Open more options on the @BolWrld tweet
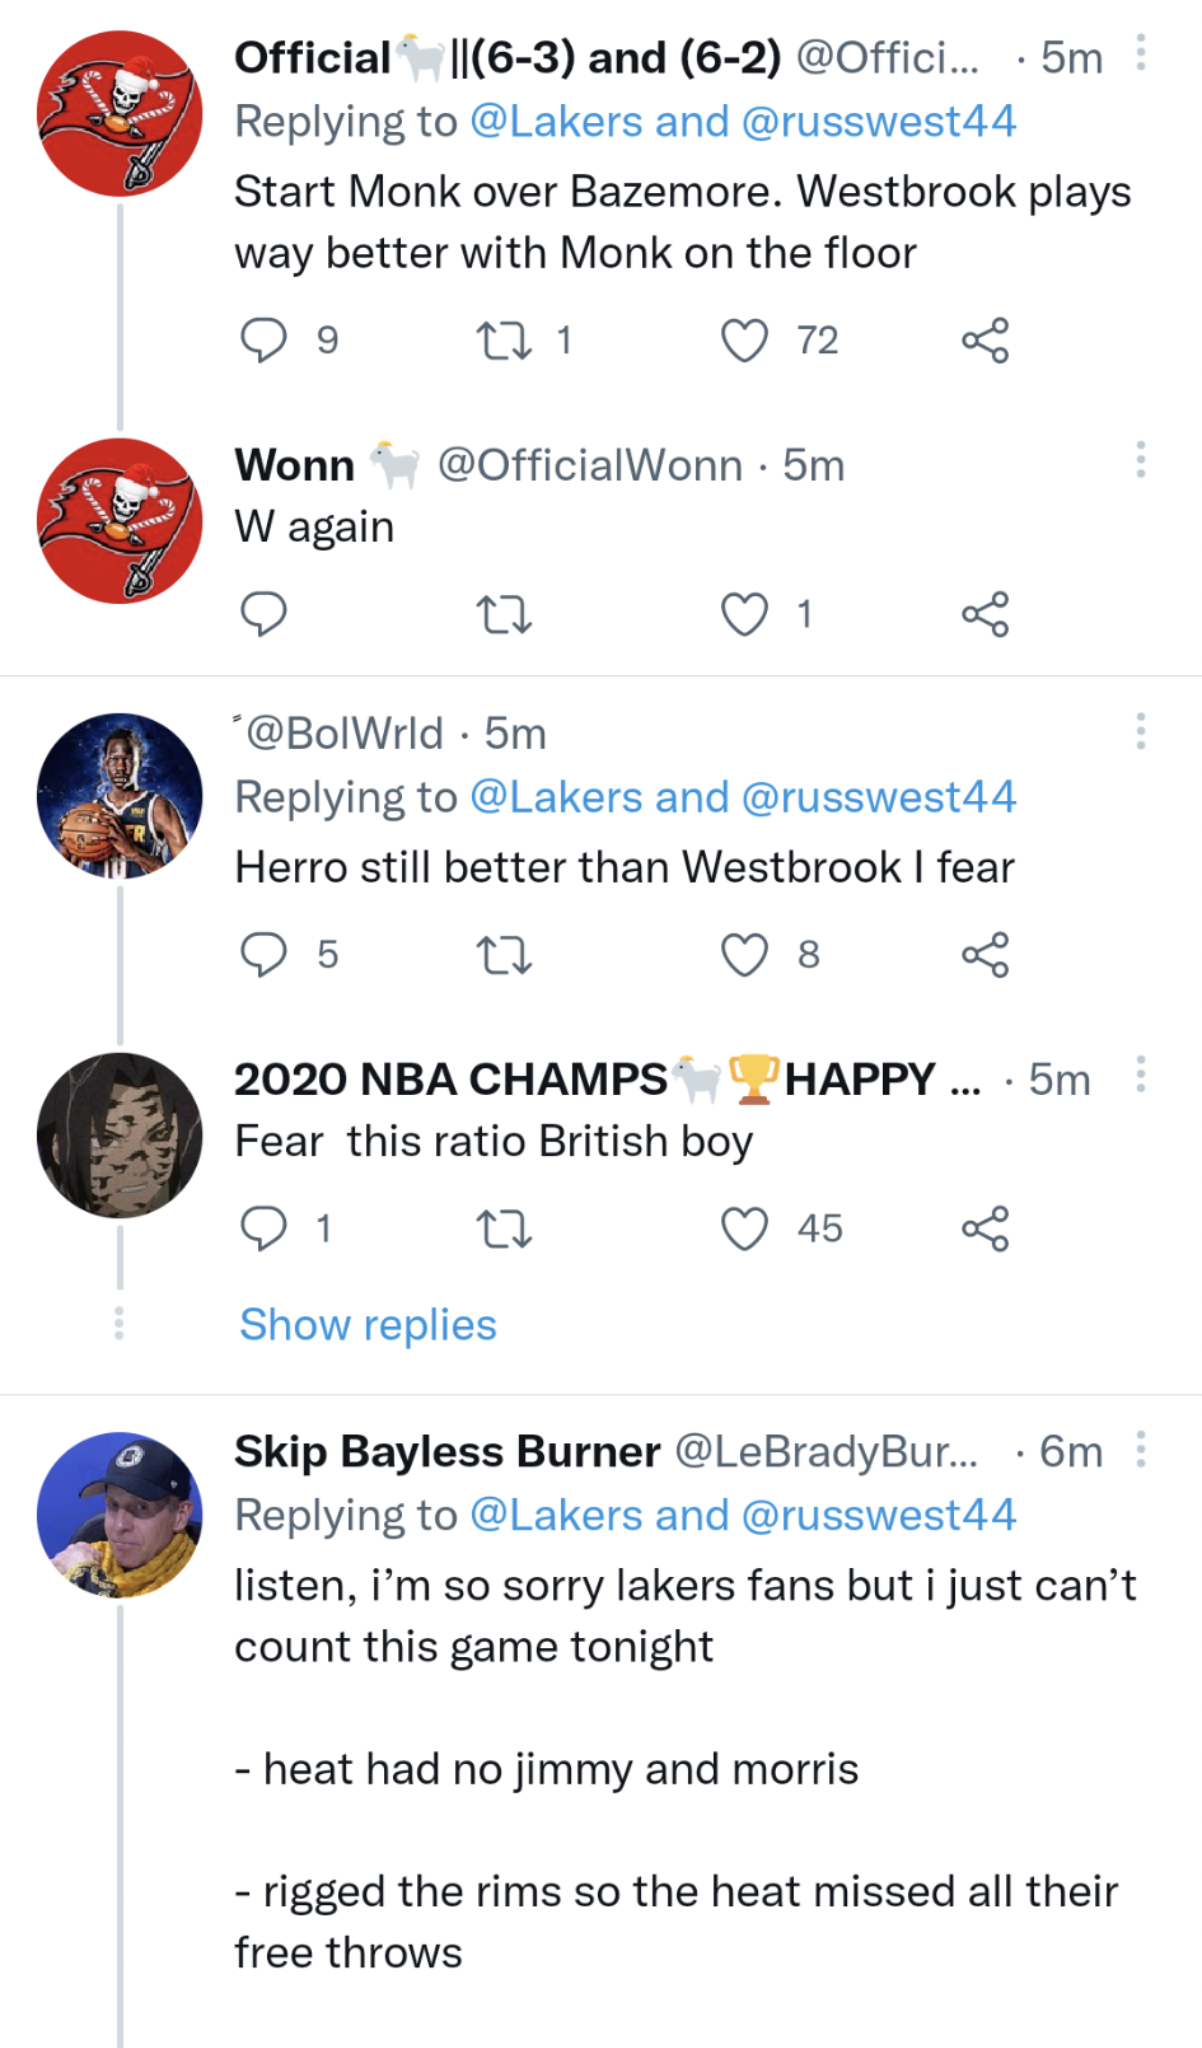 tap(1140, 732)
